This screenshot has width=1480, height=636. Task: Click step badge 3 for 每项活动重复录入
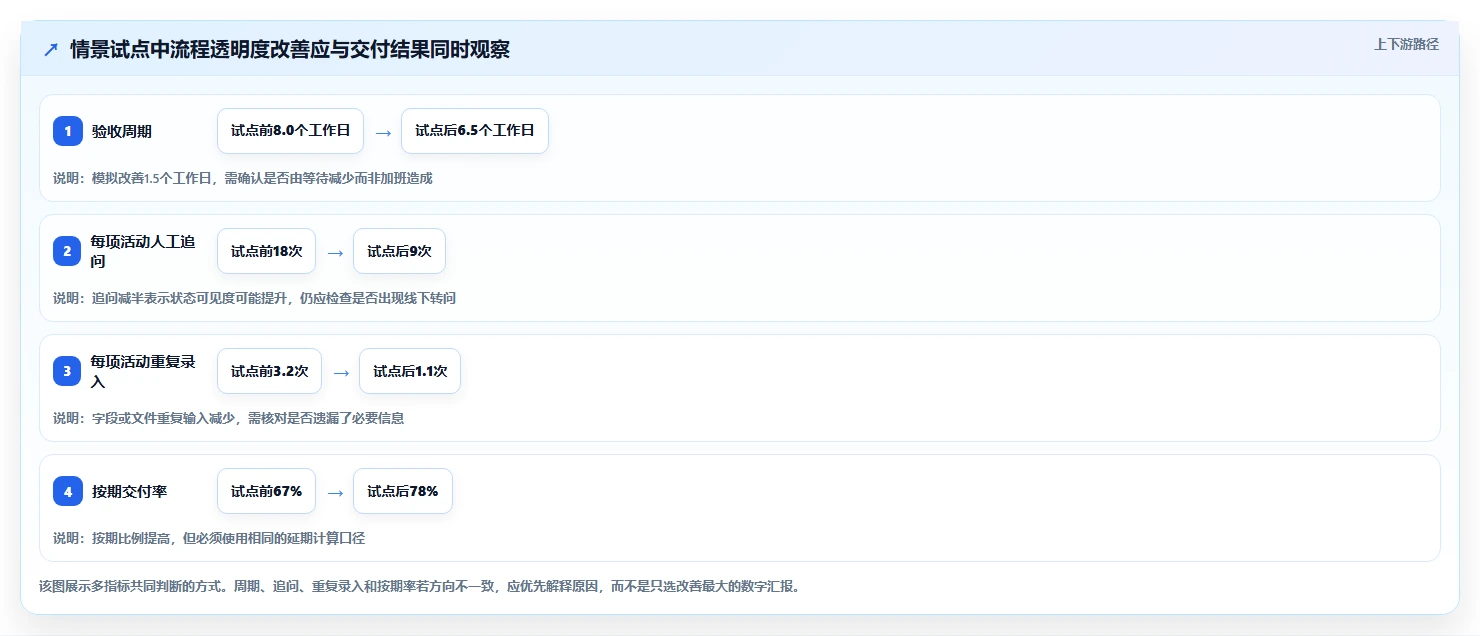pyautogui.click(x=68, y=371)
